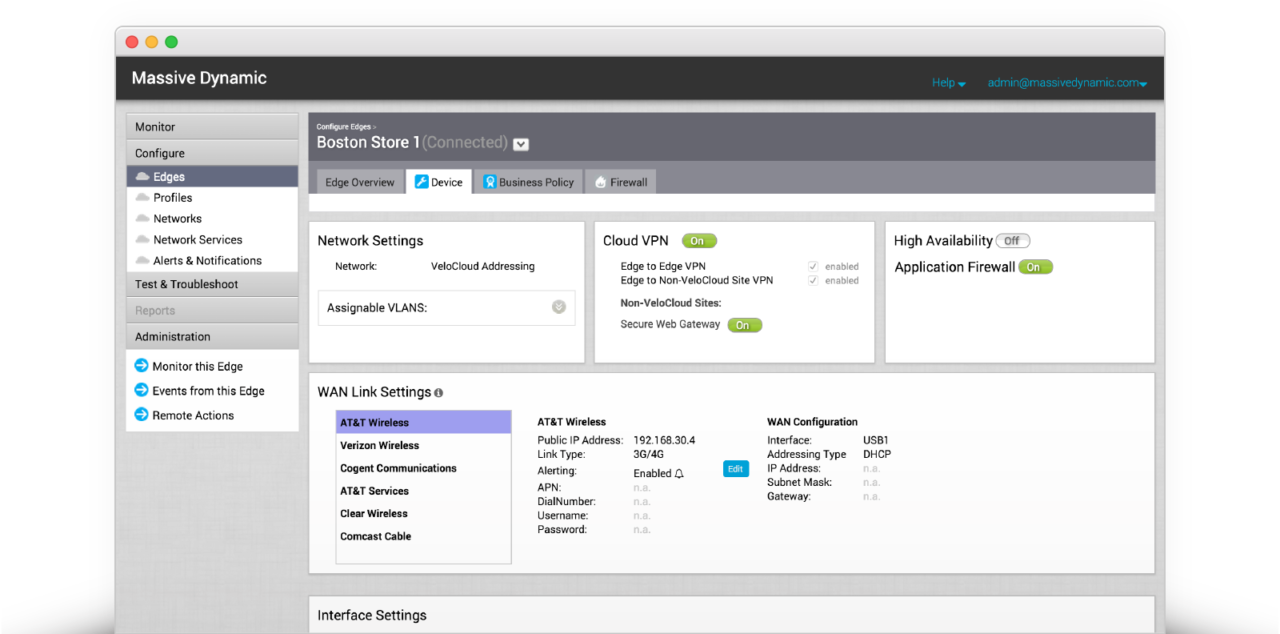Click the arrow icon for Monitor this Edge
This screenshot has width=1280, height=634.
tap(142, 366)
